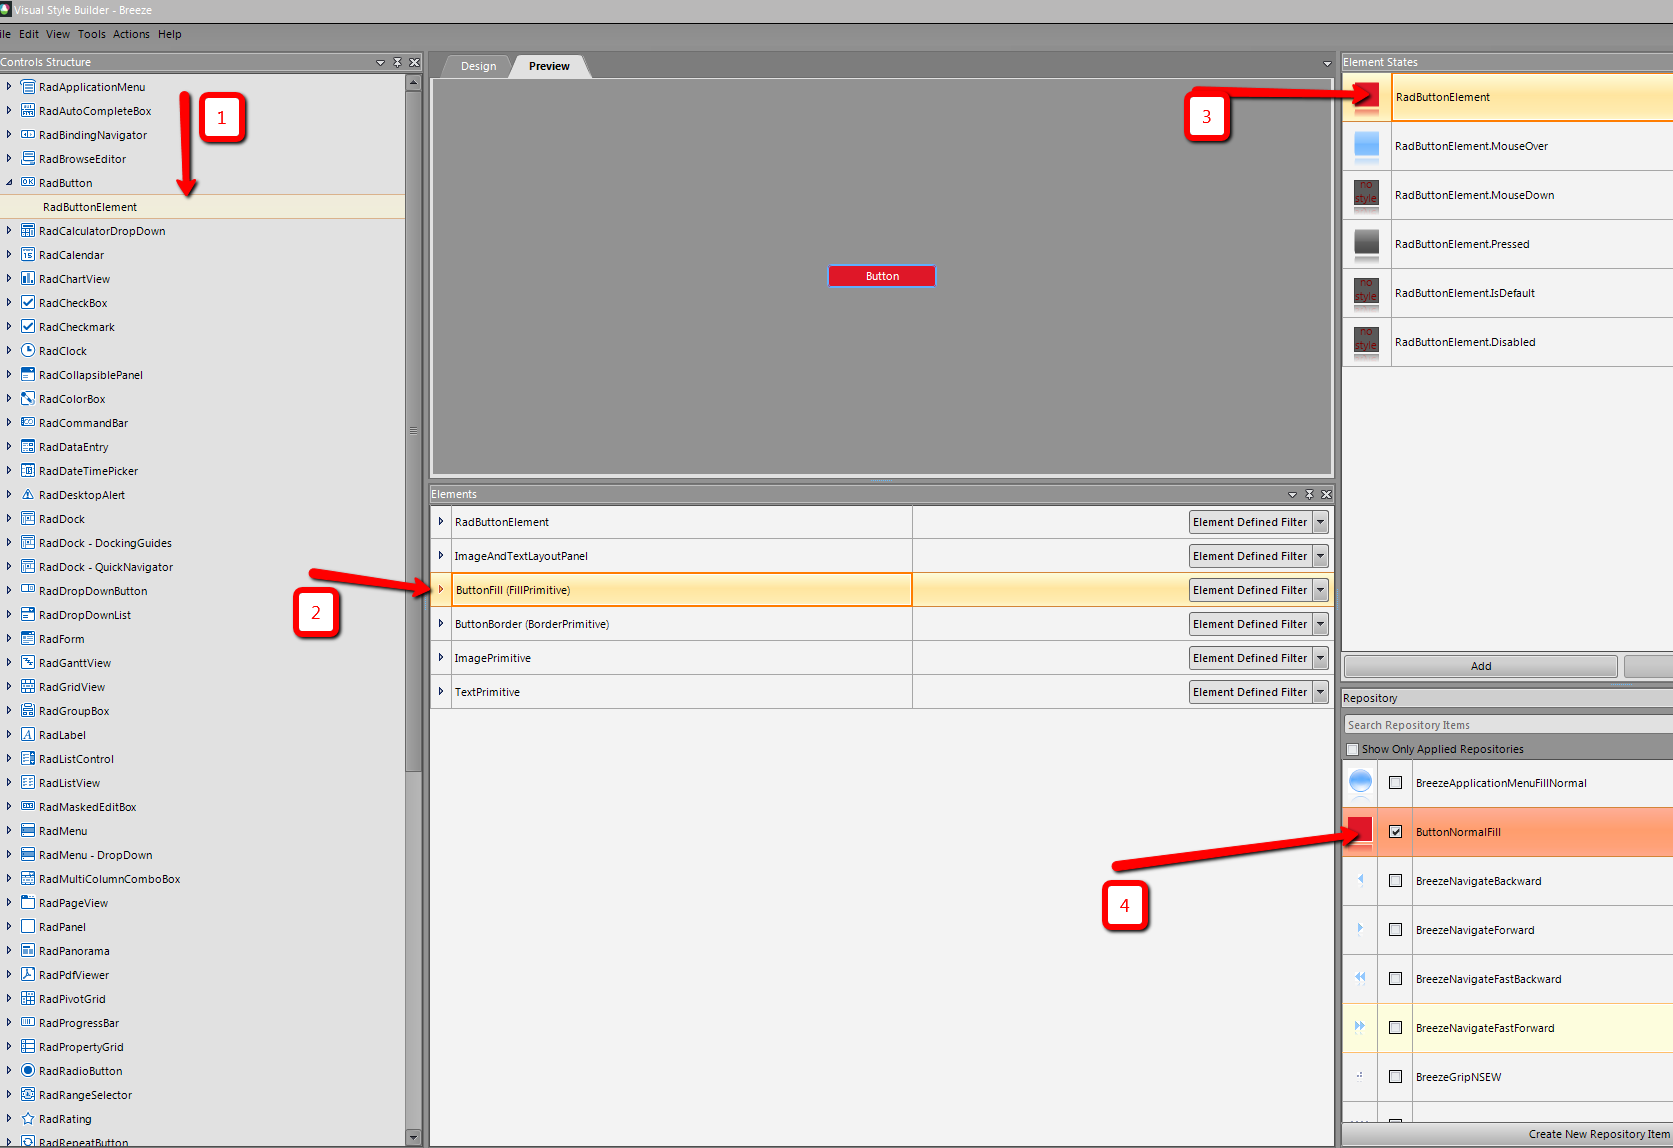Toggle Show Only Applied Repositories checkbox
The height and width of the screenshot is (1148, 1673).
(x=1353, y=749)
